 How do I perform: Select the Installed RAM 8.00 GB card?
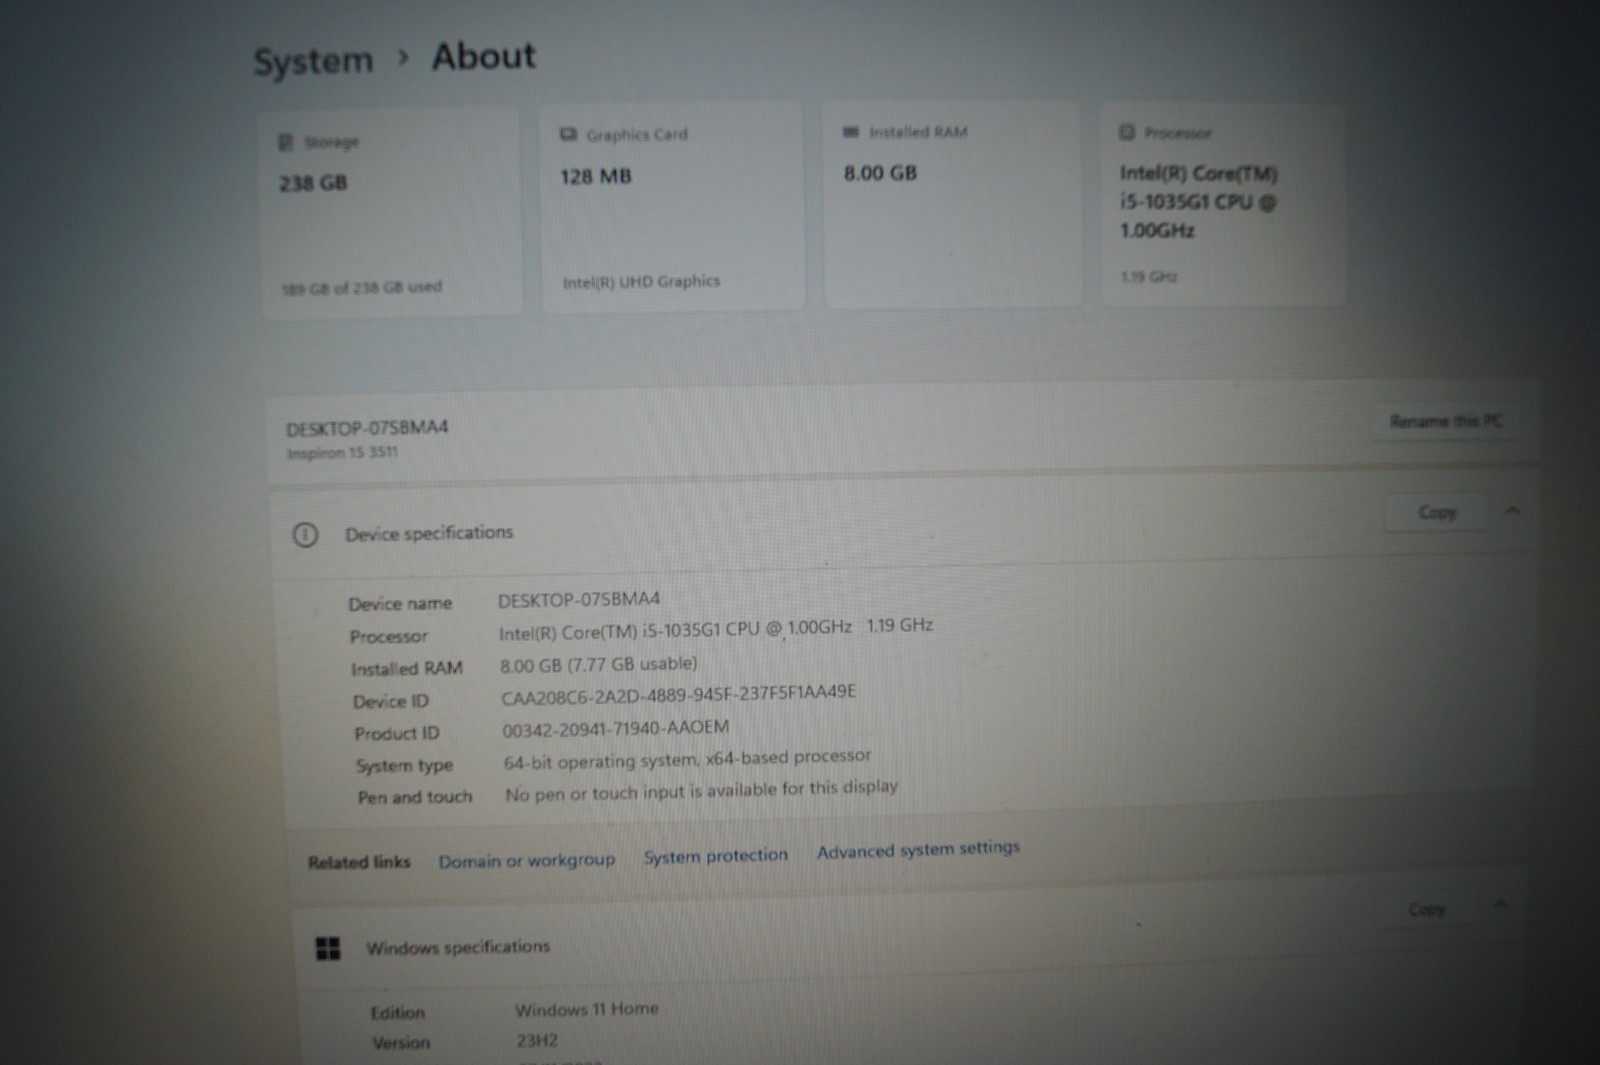[x=951, y=205]
